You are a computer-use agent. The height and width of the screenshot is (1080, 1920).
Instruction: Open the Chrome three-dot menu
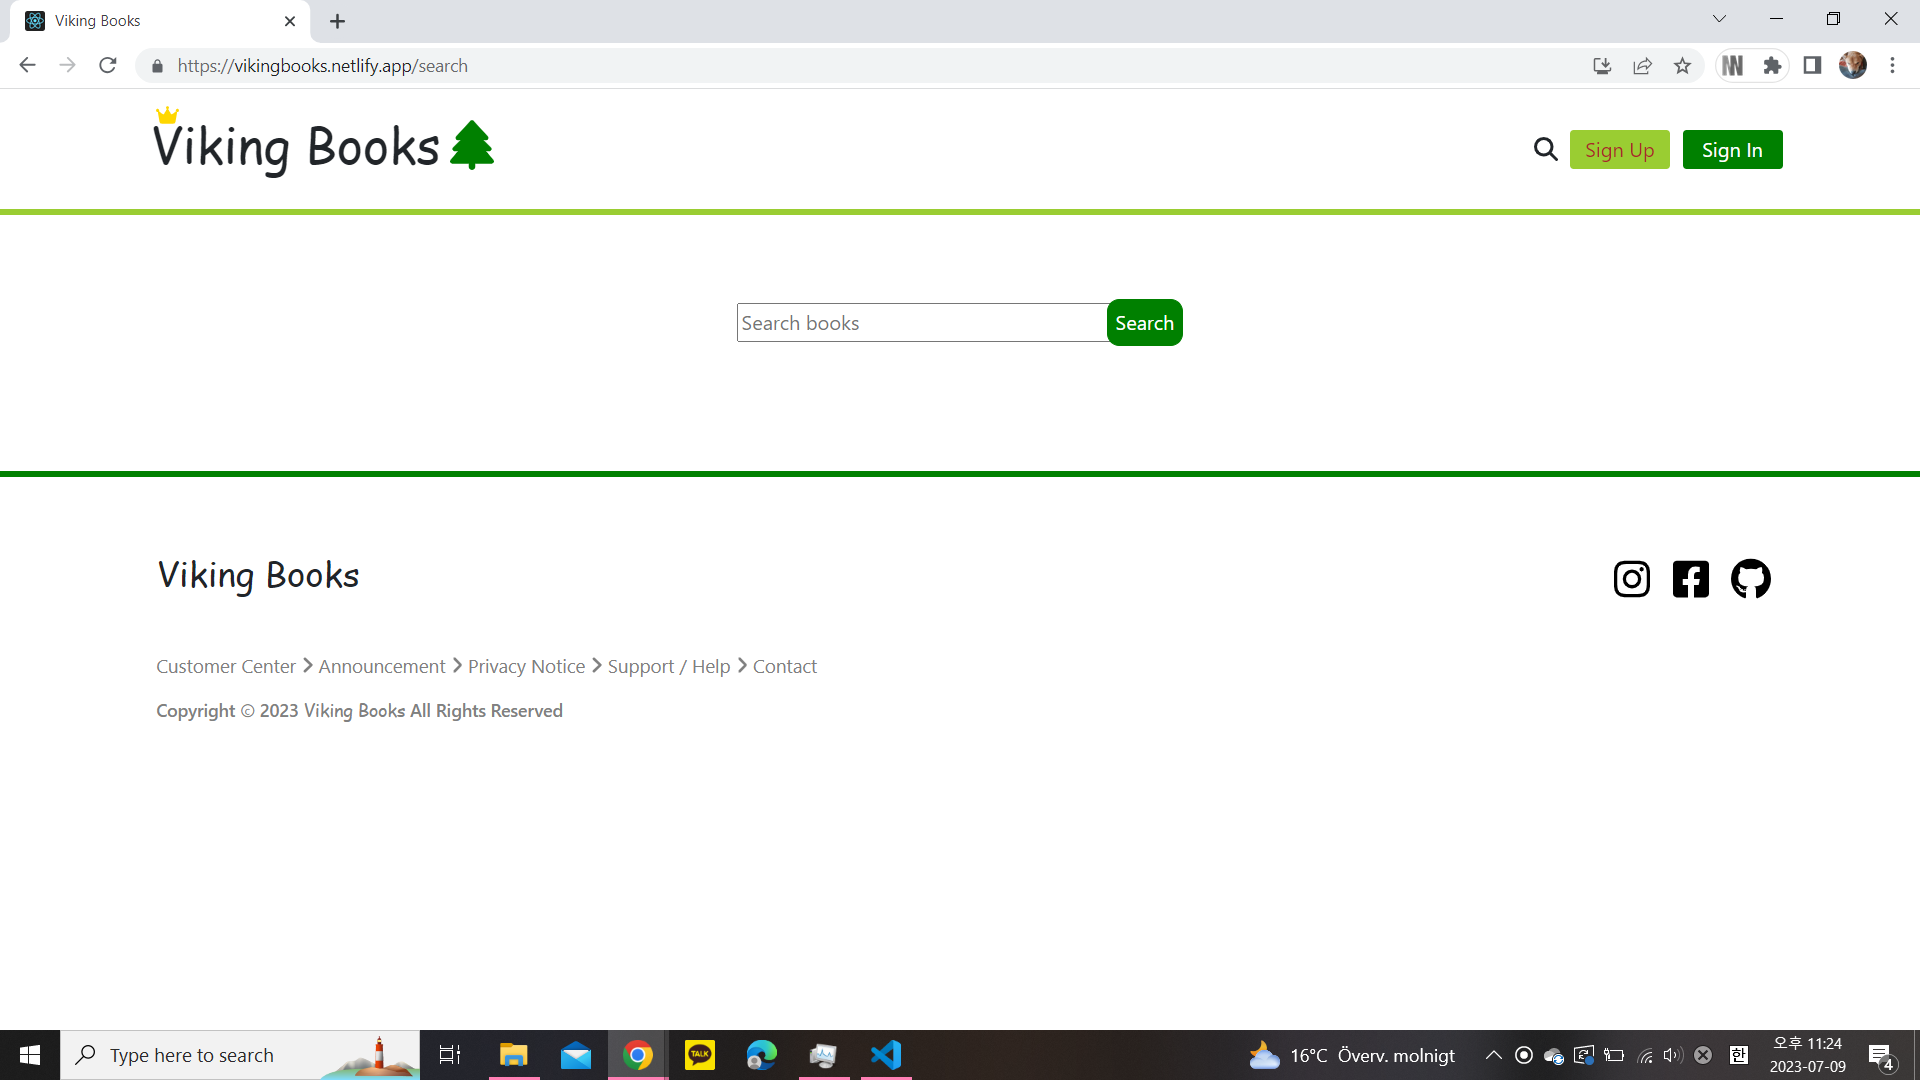coord(1892,66)
